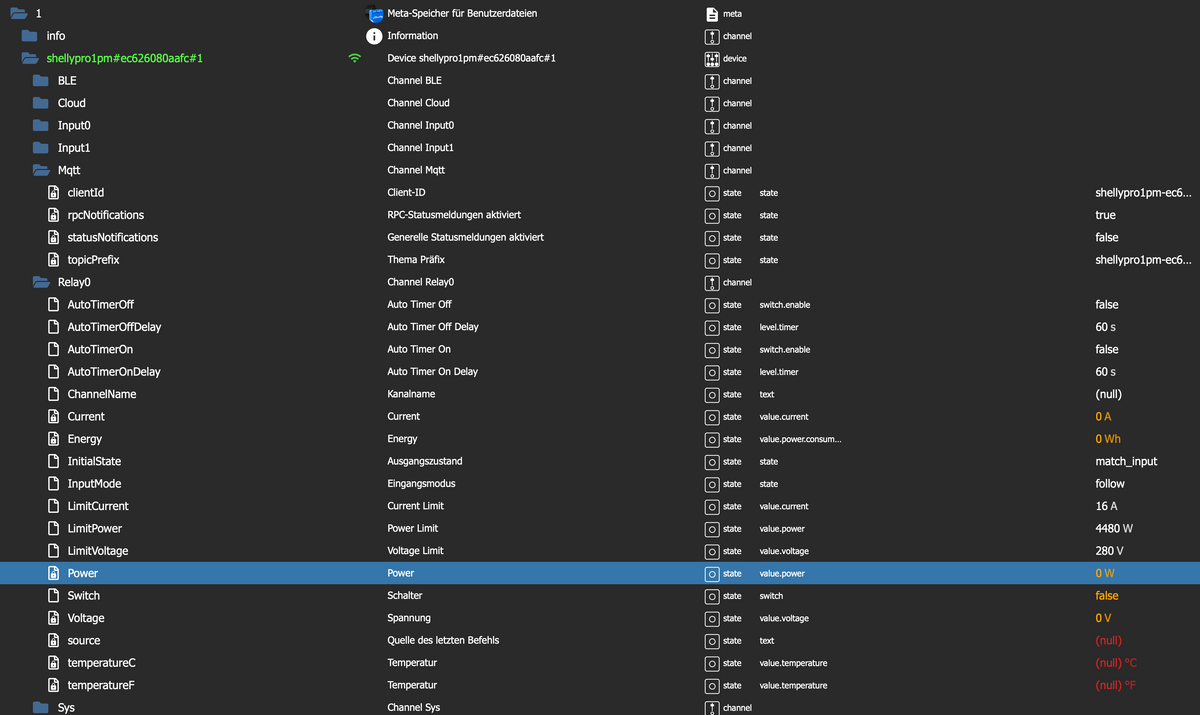Click the Voltage locked file icon
This screenshot has height=715, width=1200.
click(54, 618)
